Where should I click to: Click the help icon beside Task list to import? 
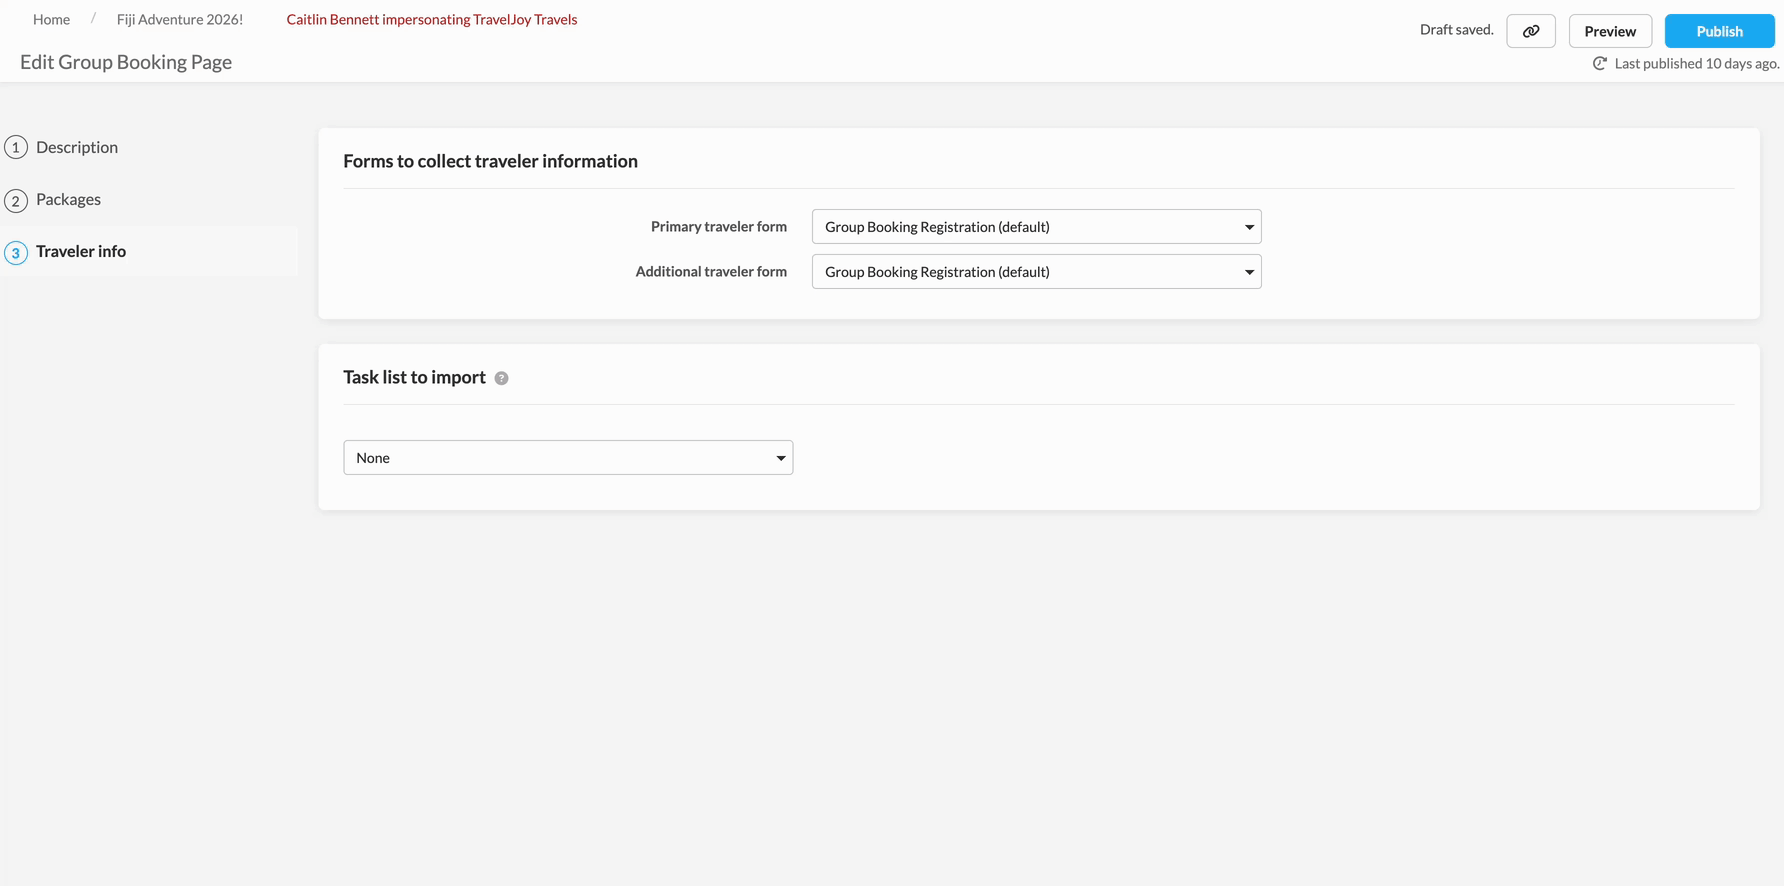pyautogui.click(x=501, y=378)
